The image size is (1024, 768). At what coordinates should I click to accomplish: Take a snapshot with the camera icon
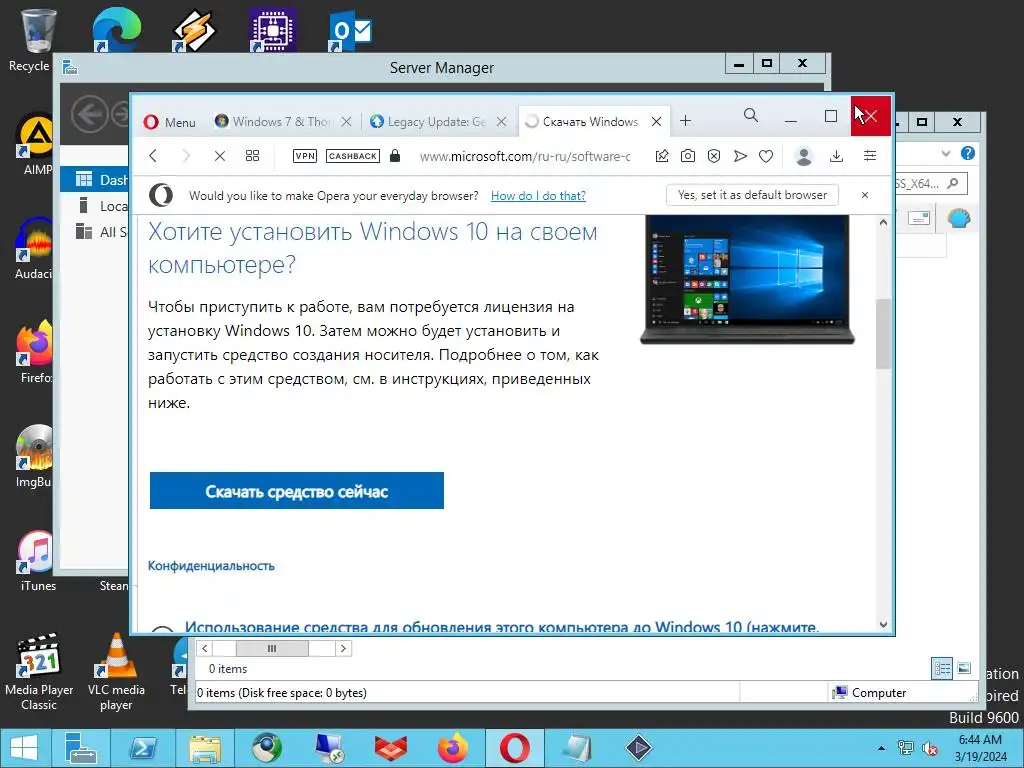(688, 155)
